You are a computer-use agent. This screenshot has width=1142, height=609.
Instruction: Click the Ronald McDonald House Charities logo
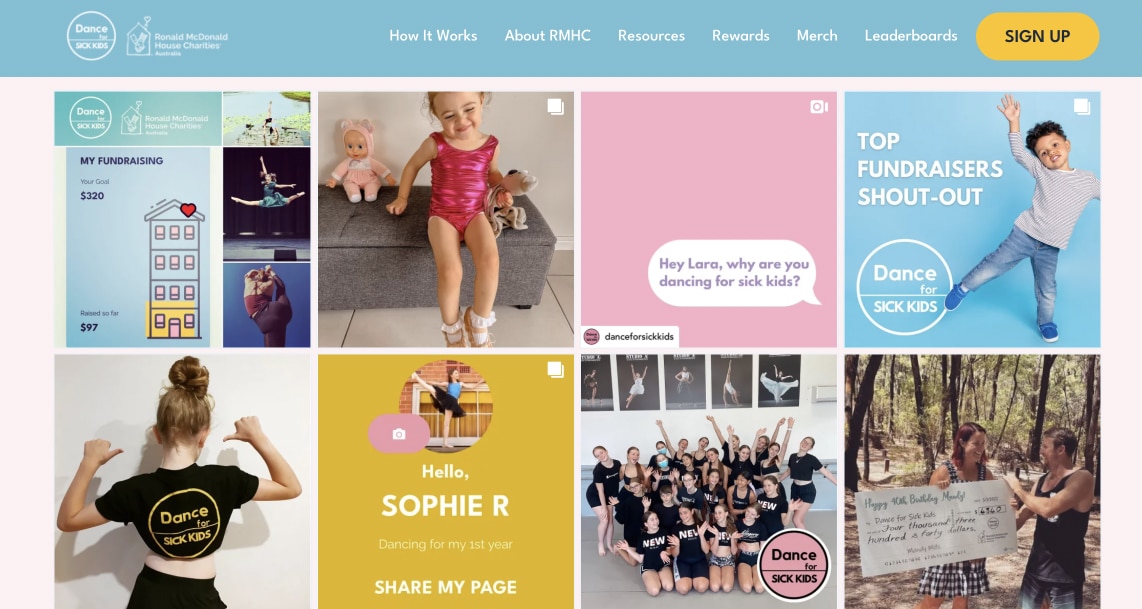(x=177, y=36)
